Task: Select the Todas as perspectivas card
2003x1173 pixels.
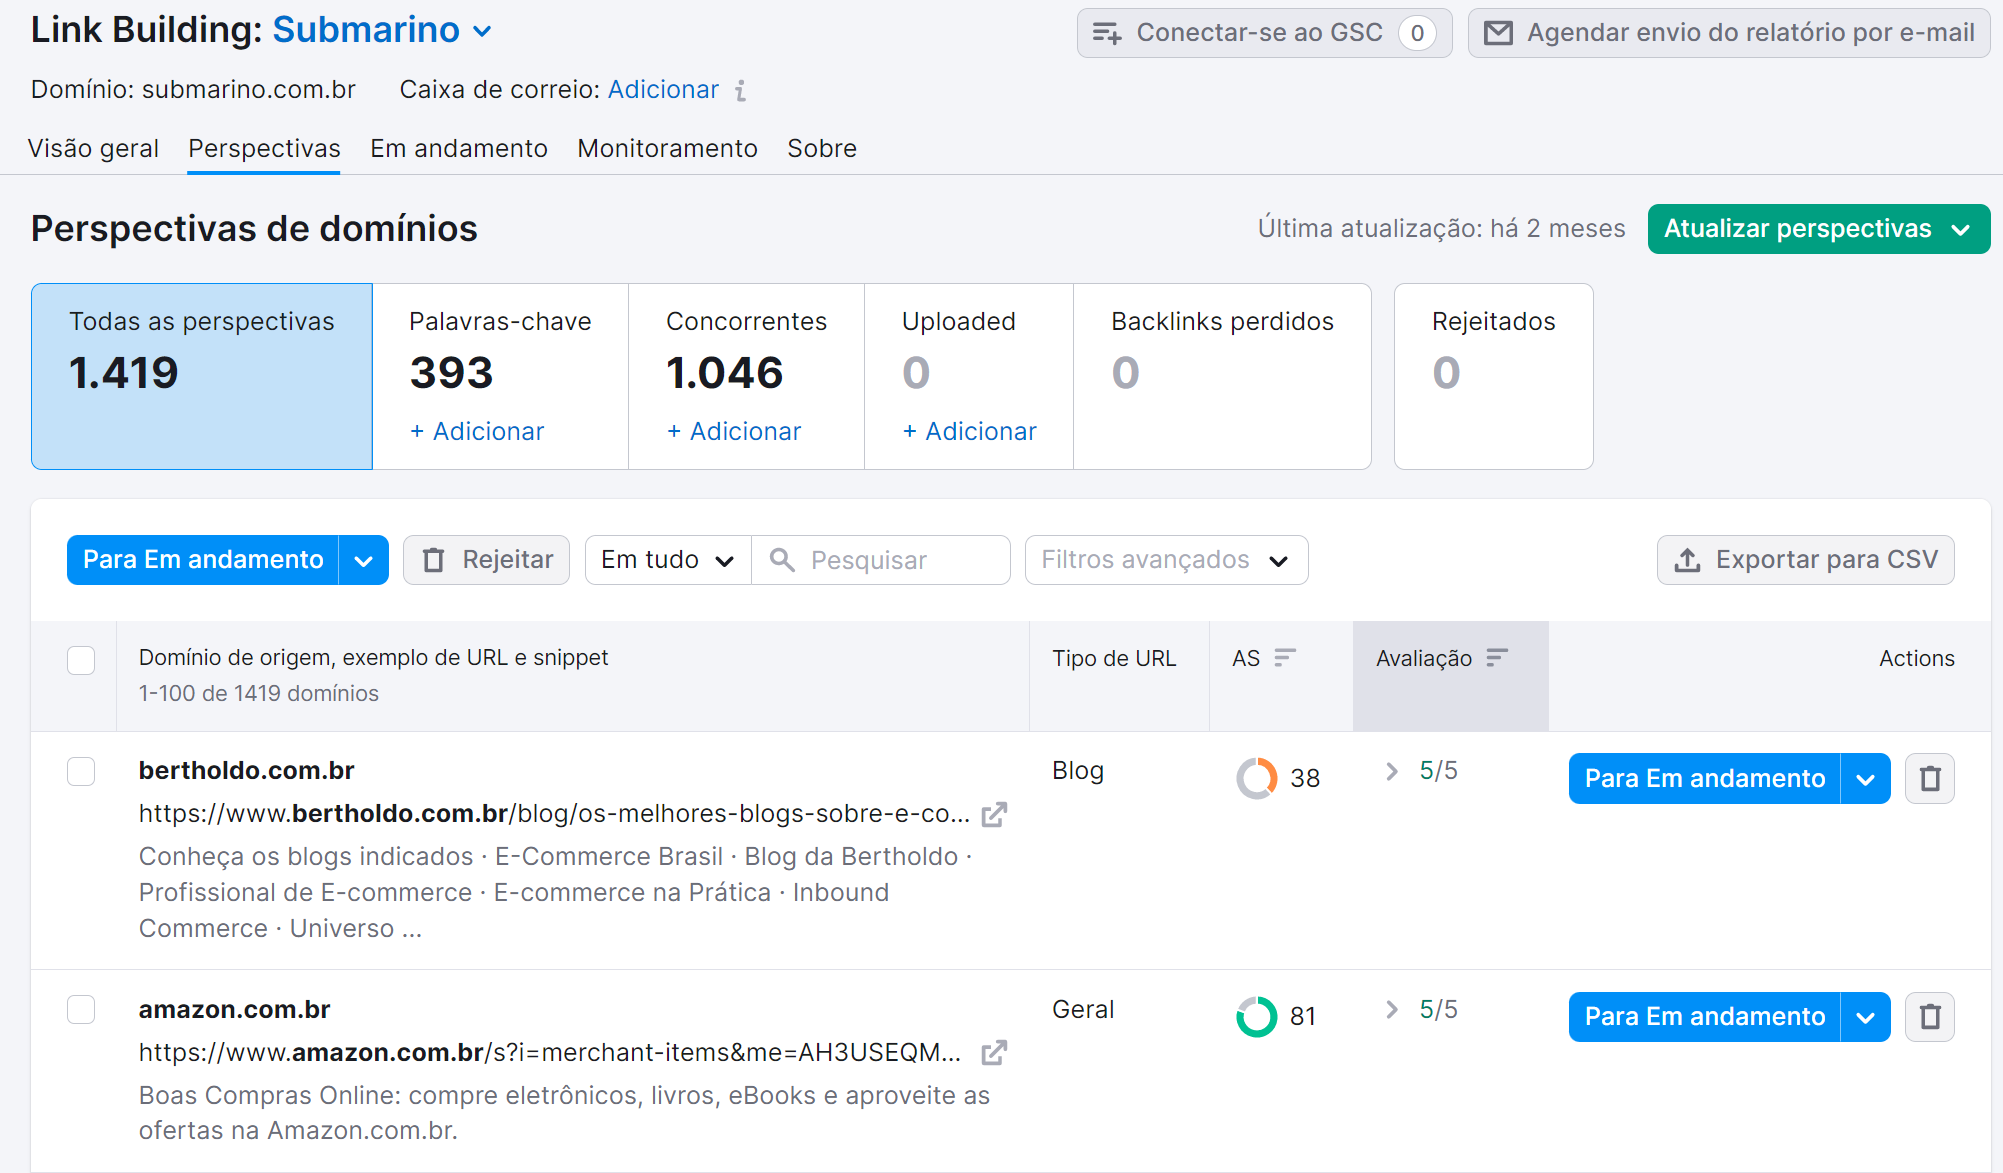Action: pyautogui.click(x=202, y=376)
